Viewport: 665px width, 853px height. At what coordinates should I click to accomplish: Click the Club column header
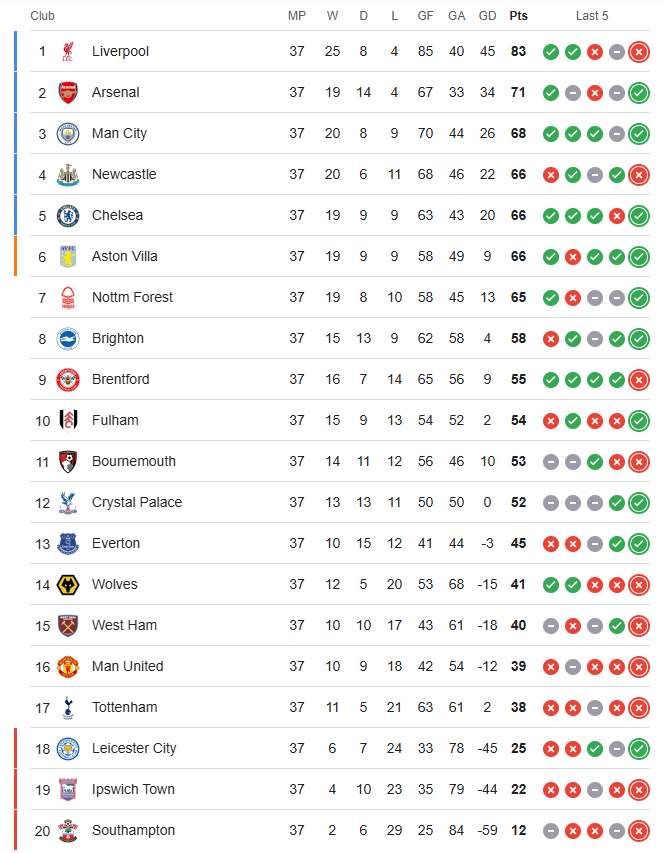tap(42, 16)
